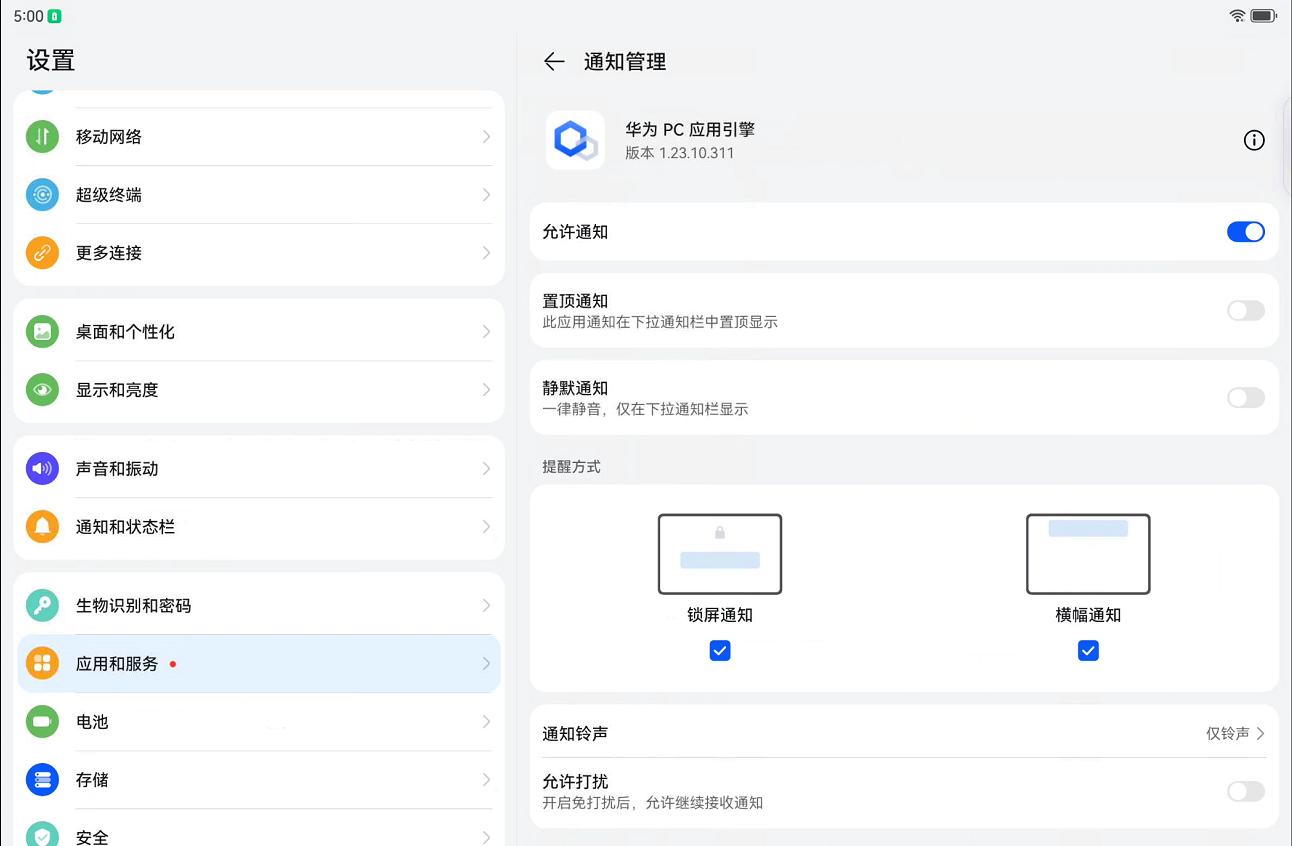Enable the 置顶通知 switch
This screenshot has height=846, width=1292.
pyautogui.click(x=1245, y=311)
